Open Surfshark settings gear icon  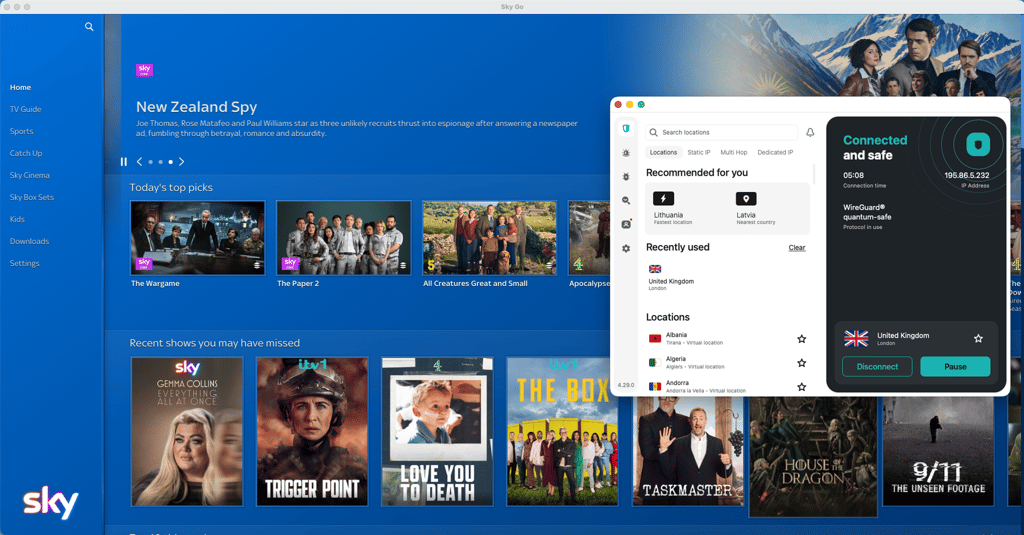[x=626, y=248]
